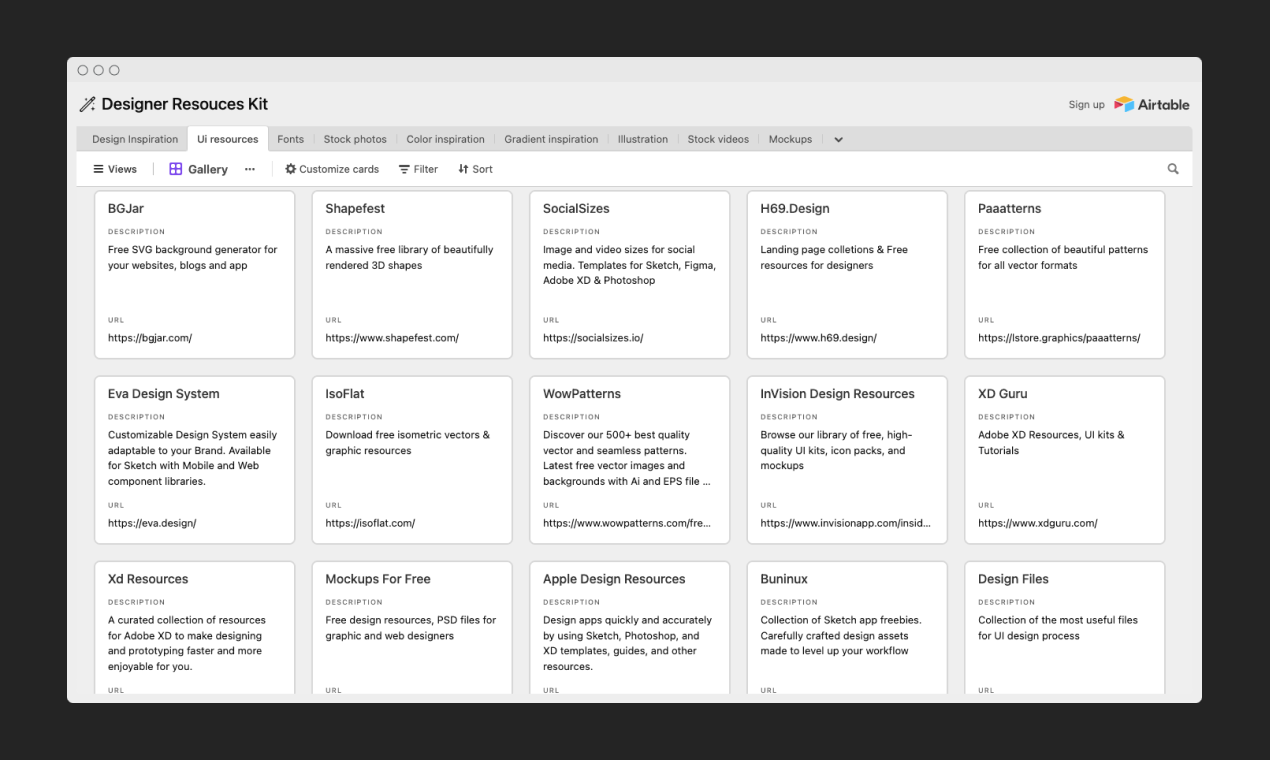Switch to the Fonts tab
This screenshot has width=1270, height=760.
click(290, 139)
